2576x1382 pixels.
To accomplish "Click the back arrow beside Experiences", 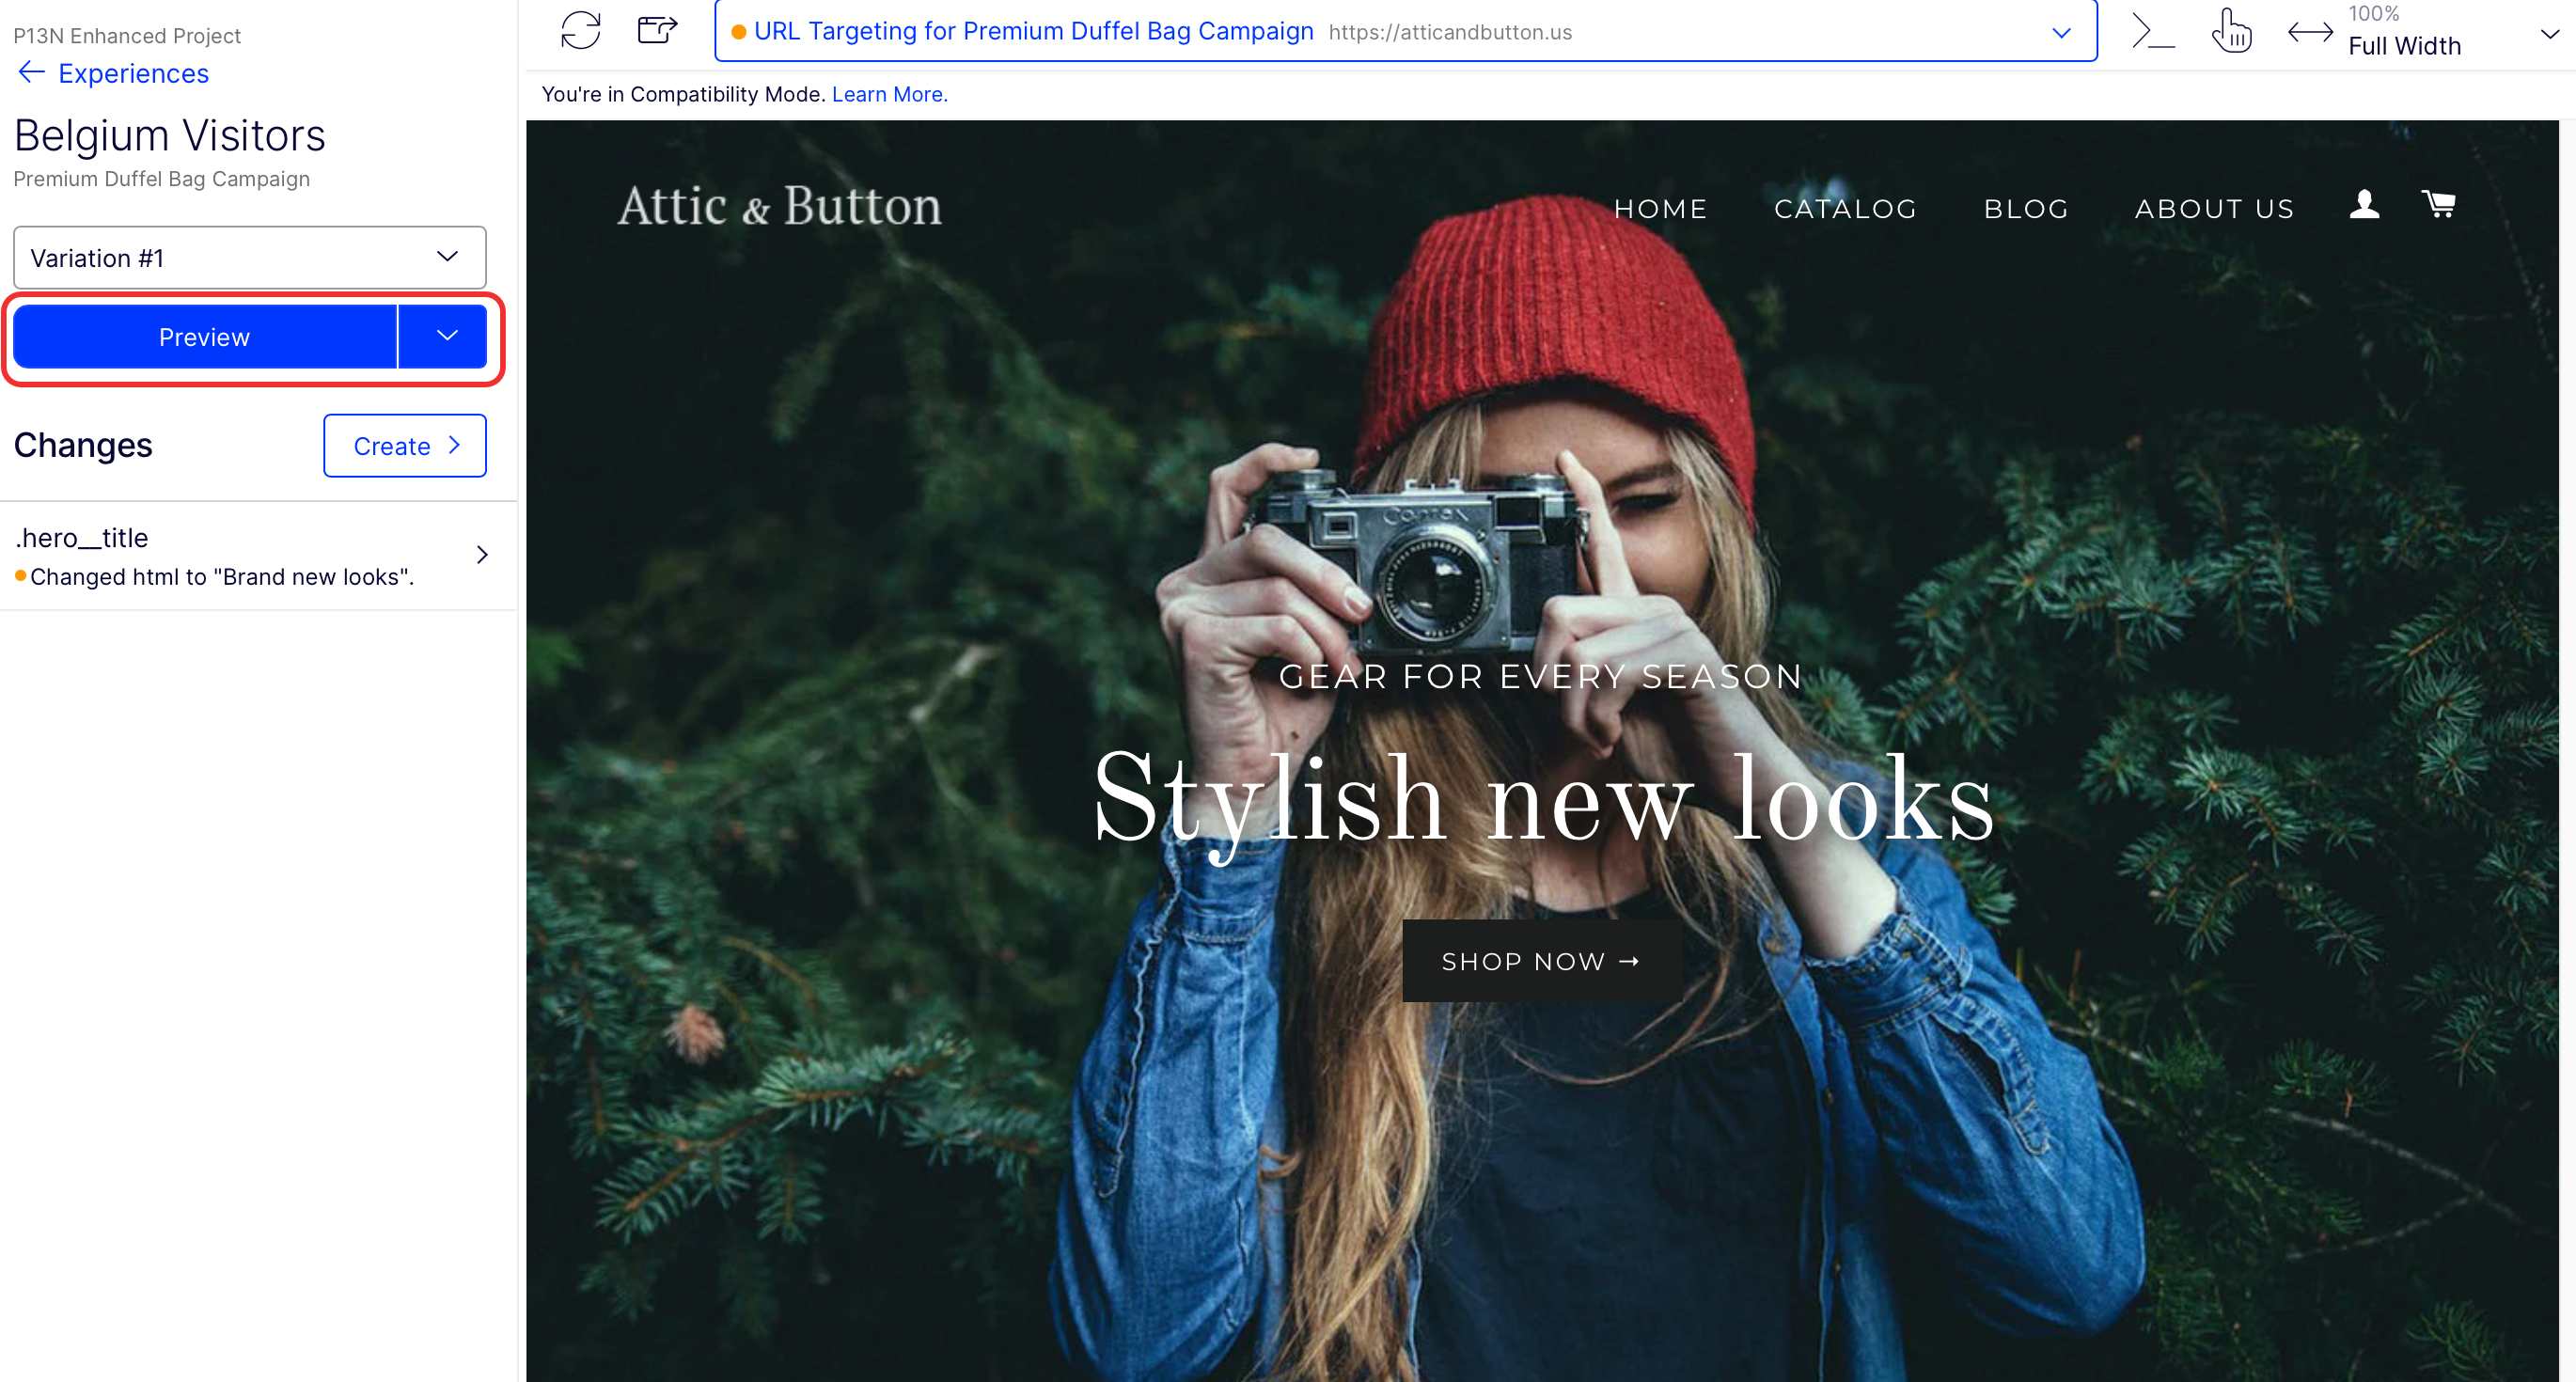I will (x=31, y=73).
